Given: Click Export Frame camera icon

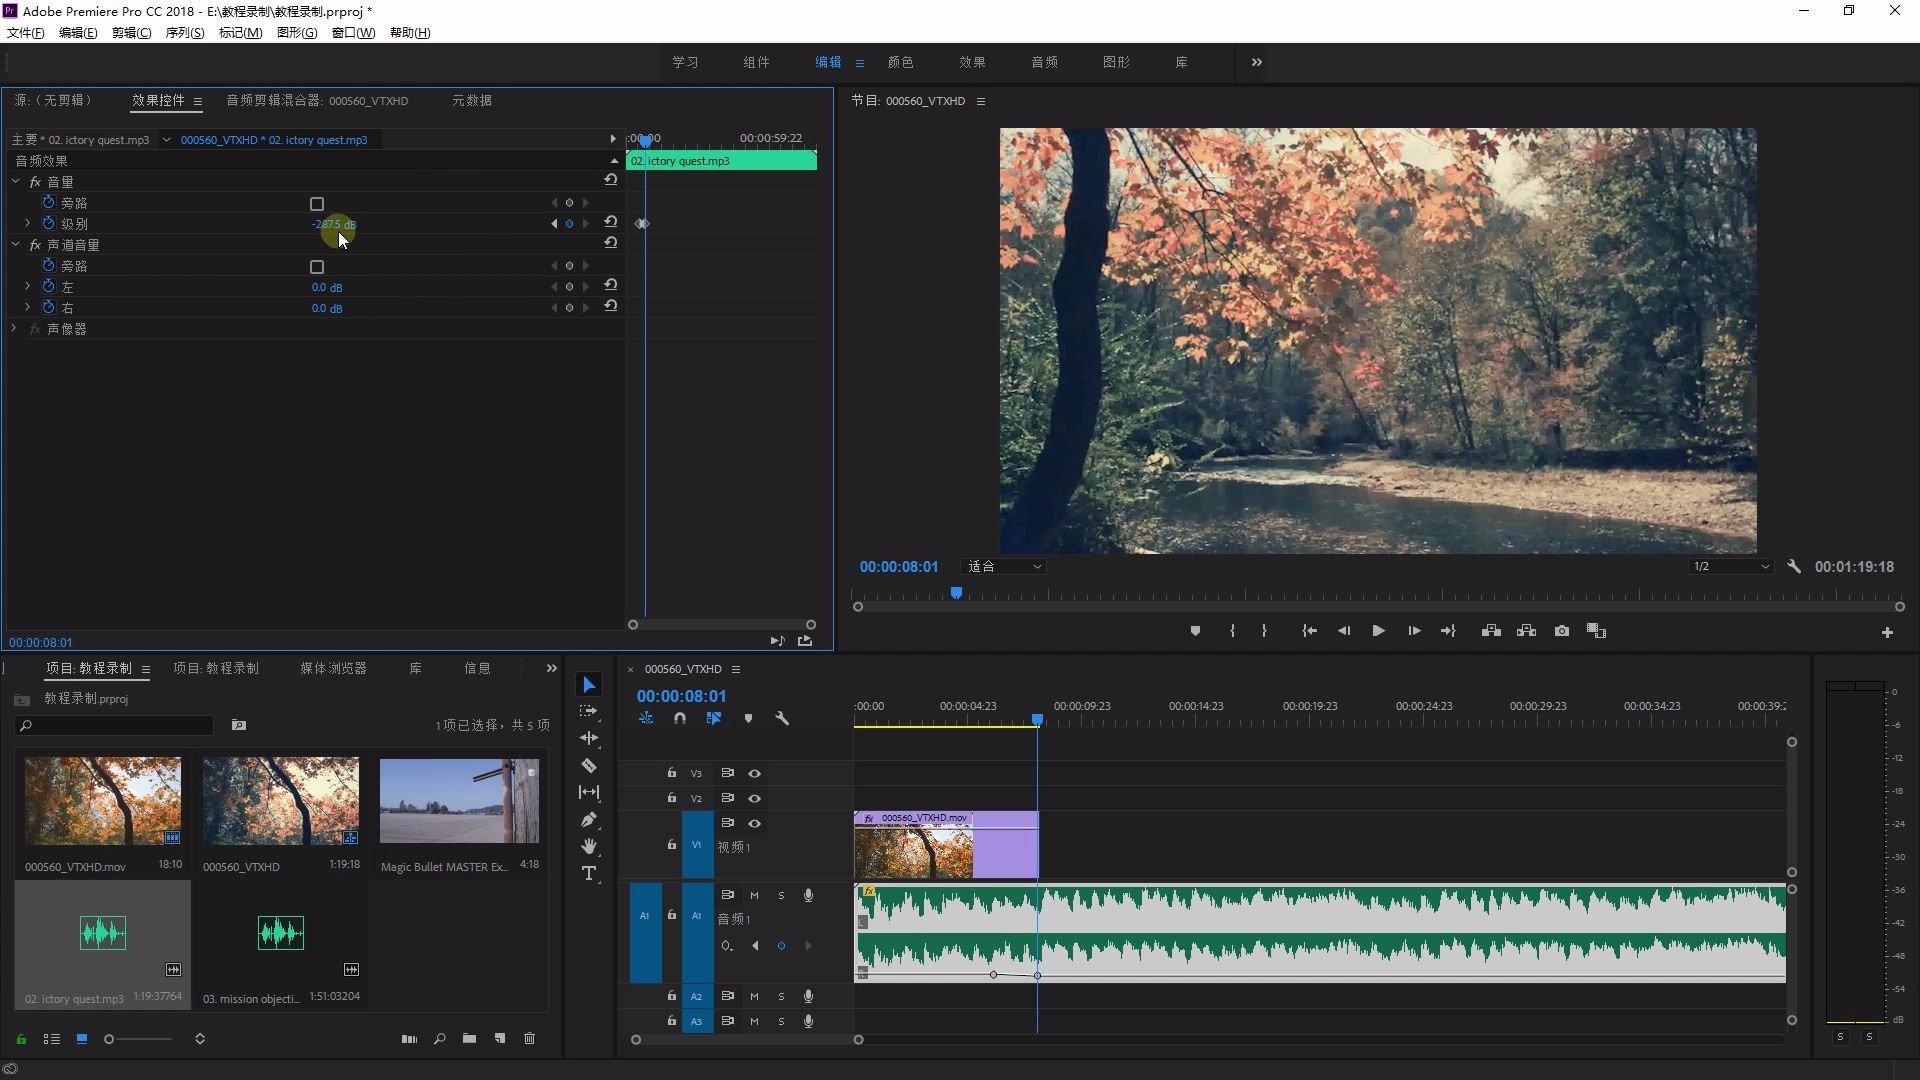Looking at the screenshot, I should point(1561,631).
